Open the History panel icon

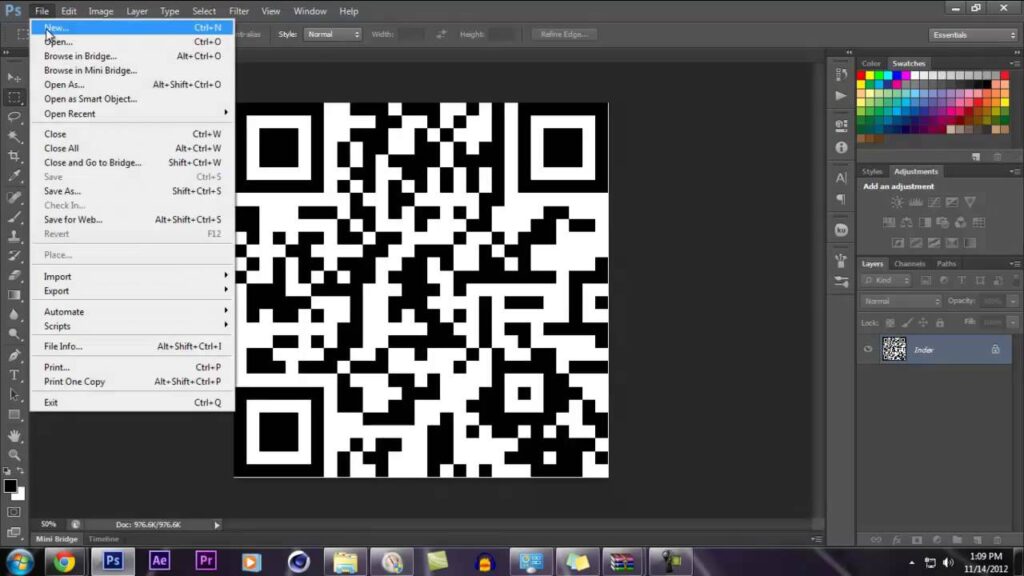point(841,75)
